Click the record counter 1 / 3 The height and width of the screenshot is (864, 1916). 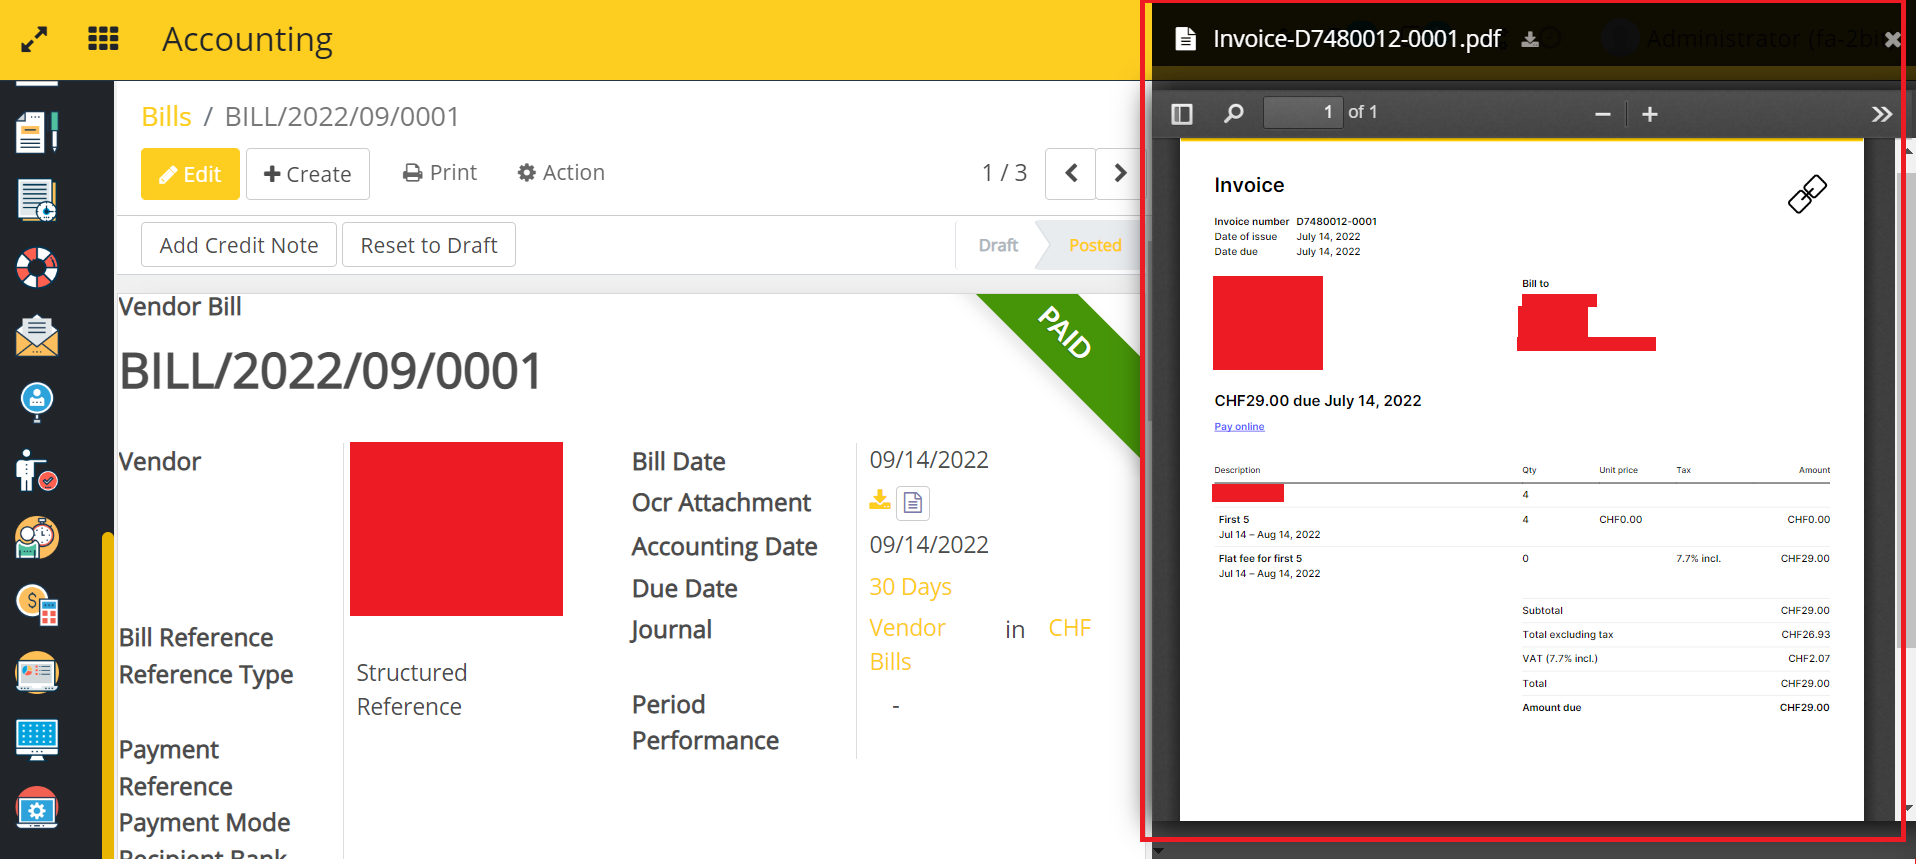pyautogui.click(x=1004, y=173)
